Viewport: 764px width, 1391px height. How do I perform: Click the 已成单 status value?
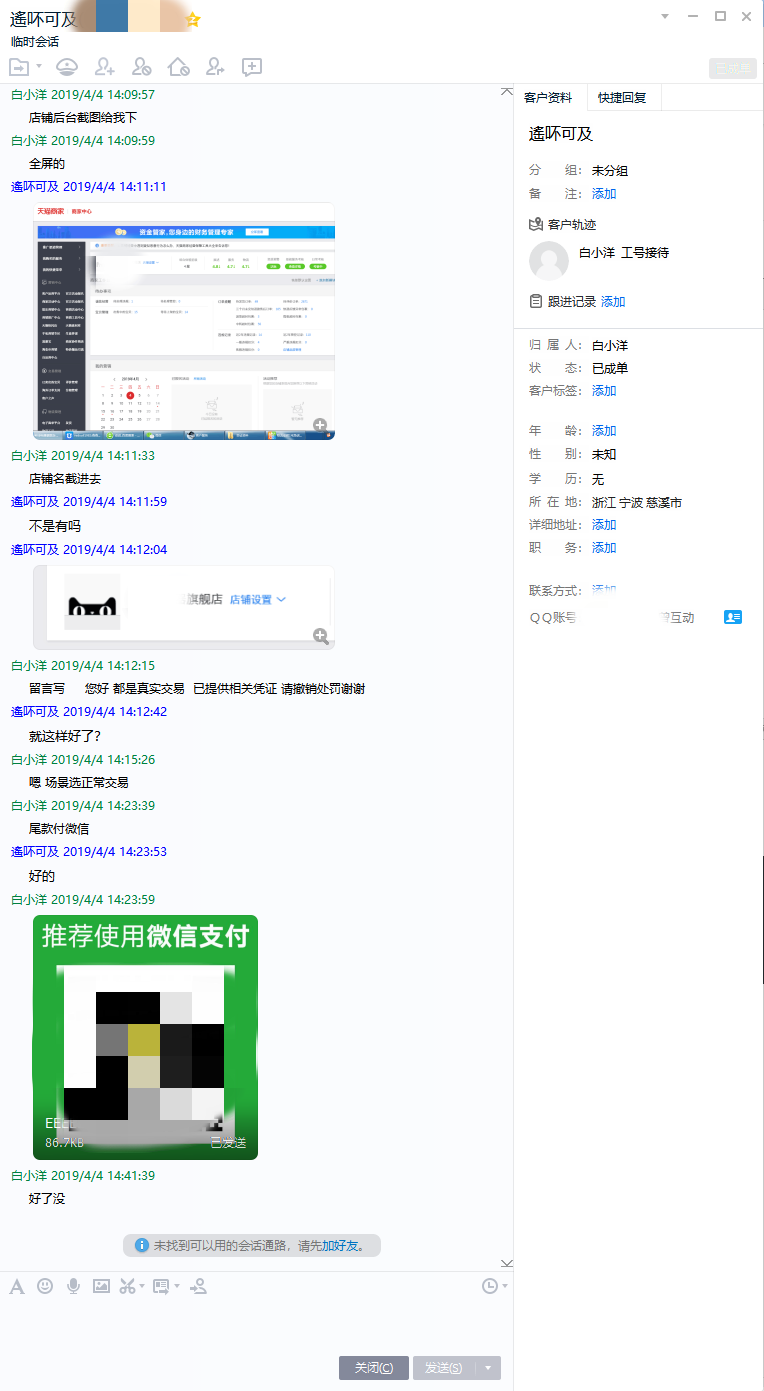(x=610, y=368)
